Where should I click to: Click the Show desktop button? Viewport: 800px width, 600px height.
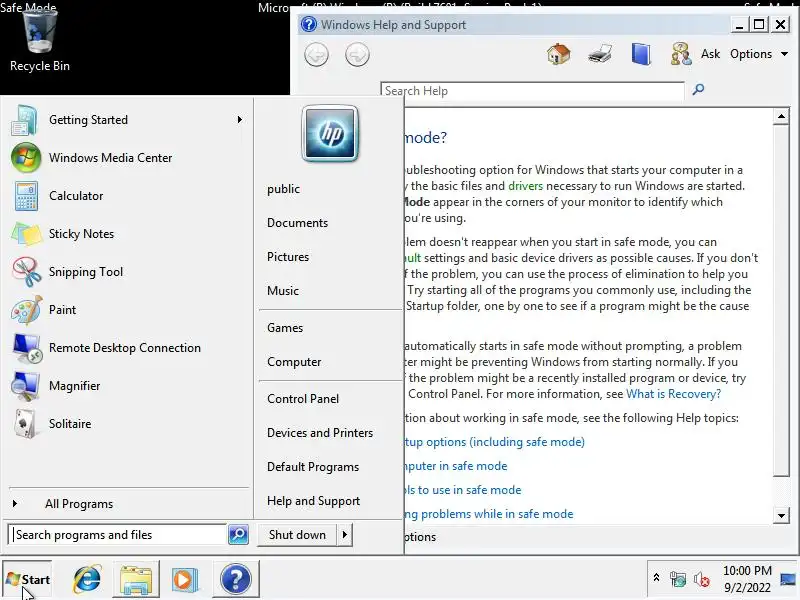coord(788,579)
